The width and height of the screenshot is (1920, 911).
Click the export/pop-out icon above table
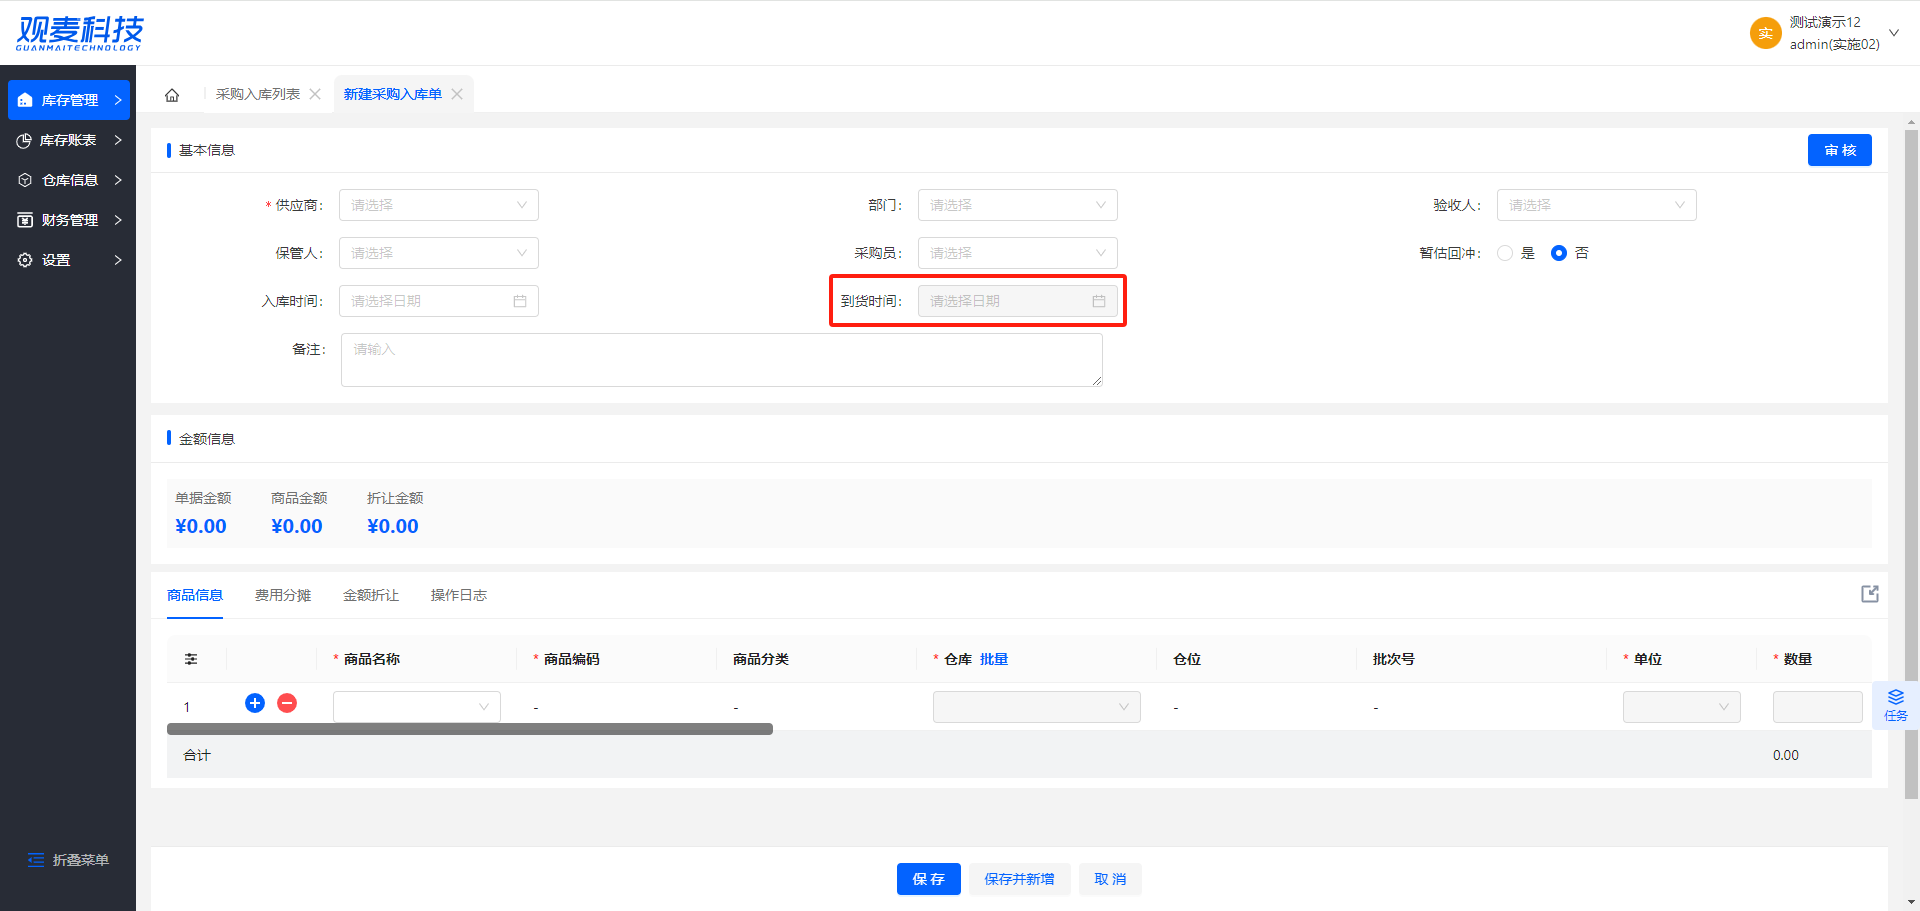click(1870, 594)
